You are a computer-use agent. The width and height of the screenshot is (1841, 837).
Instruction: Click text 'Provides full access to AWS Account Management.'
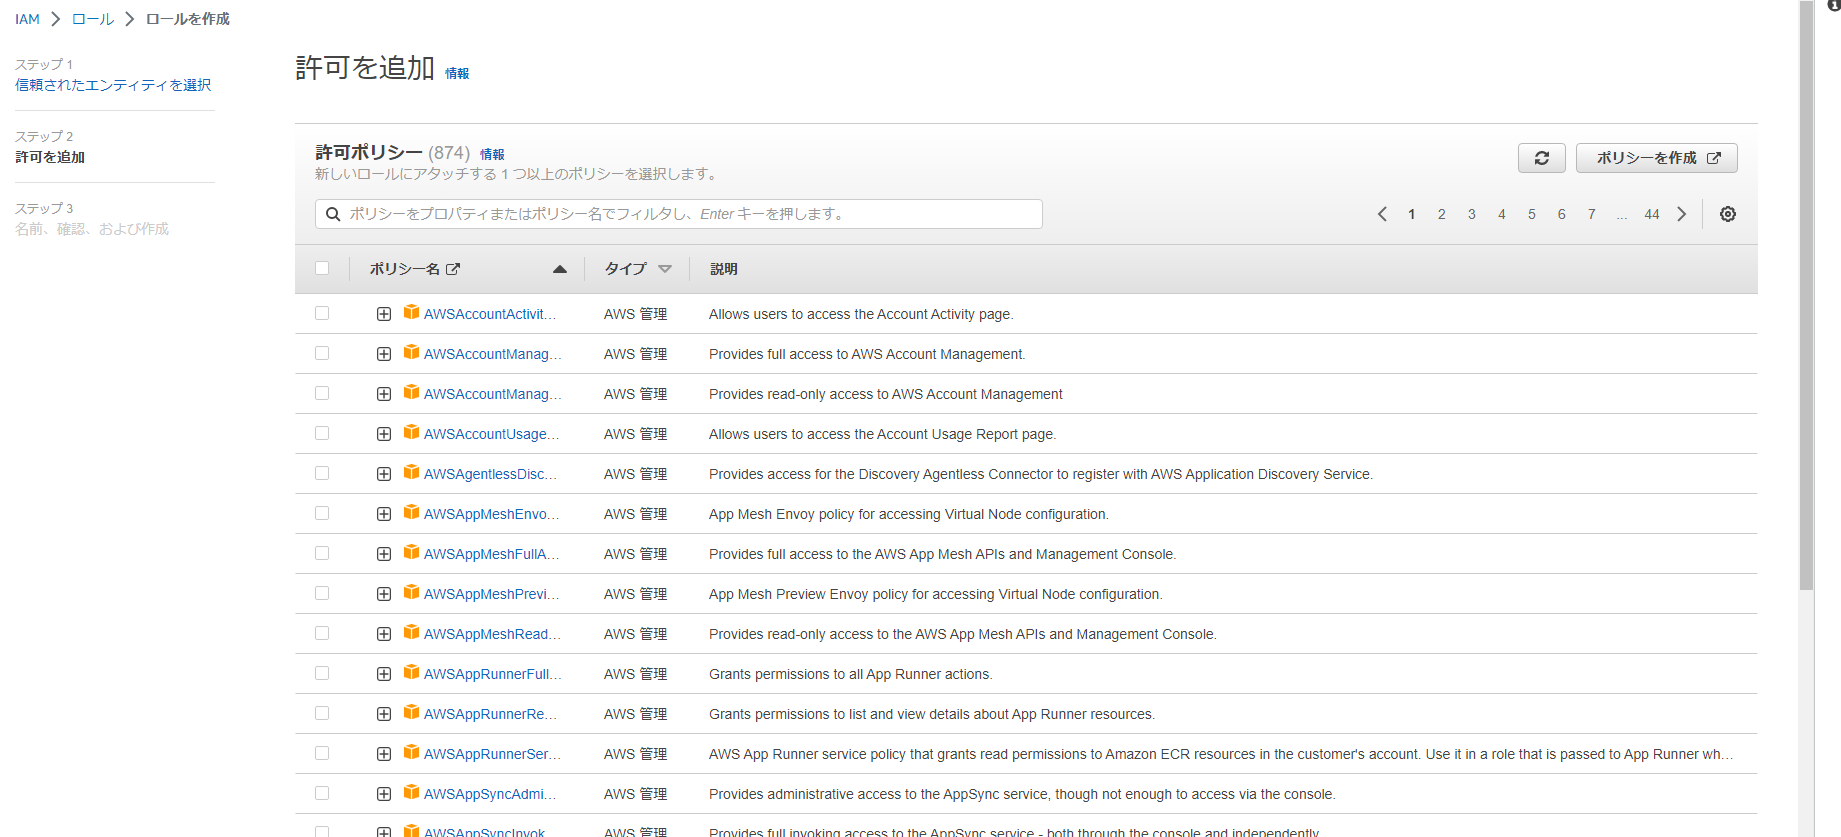tap(867, 354)
